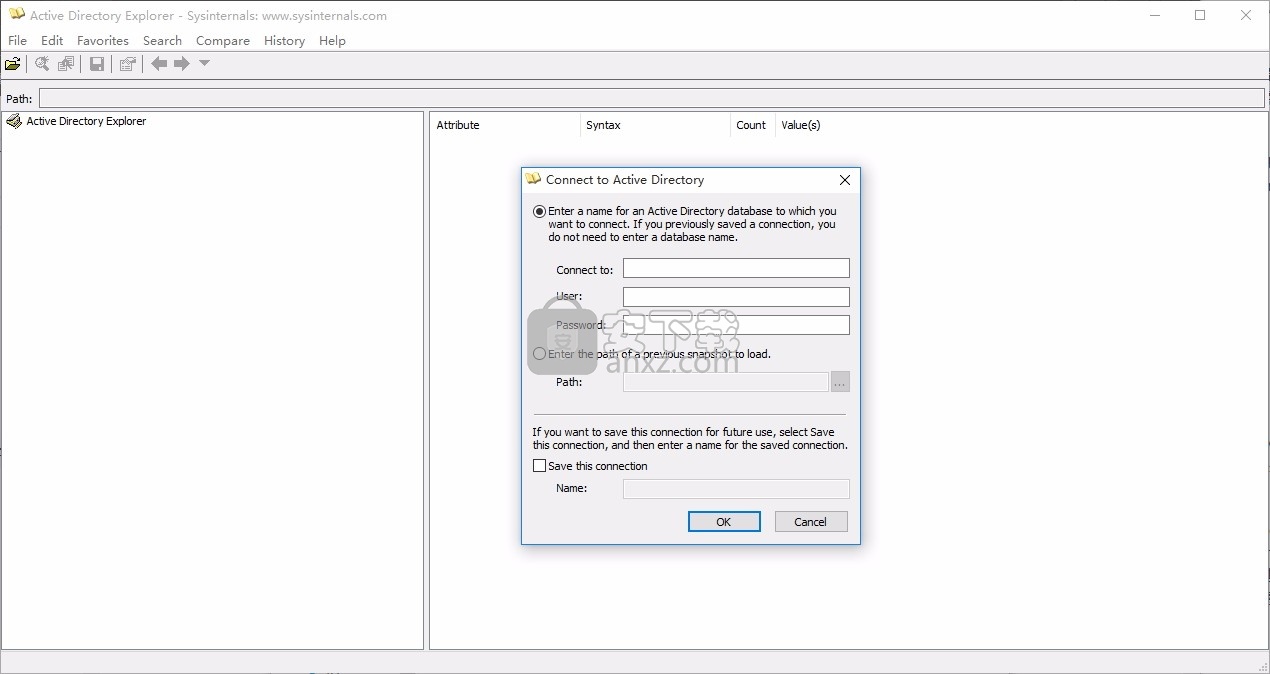The image size is (1270, 674).
Task: Click the snapshot Path browse button
Action: click(x=840, y=382)
